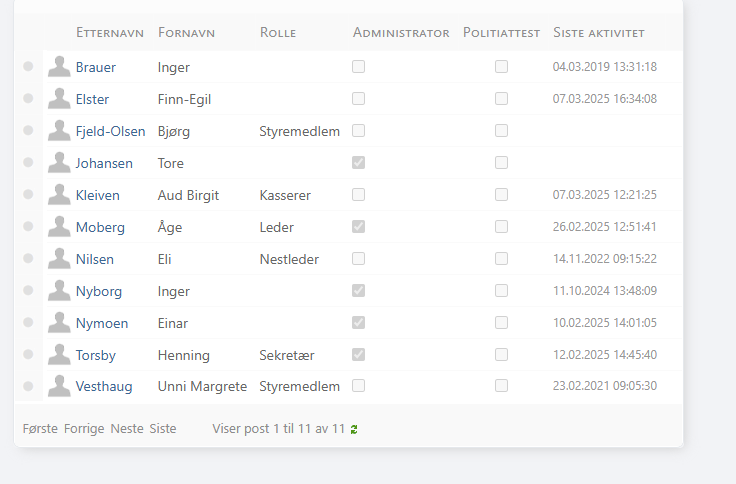The width and height of the screenshot is (736, 484).
Task: Open the Nilsen surname link
Action: (95, 259)
